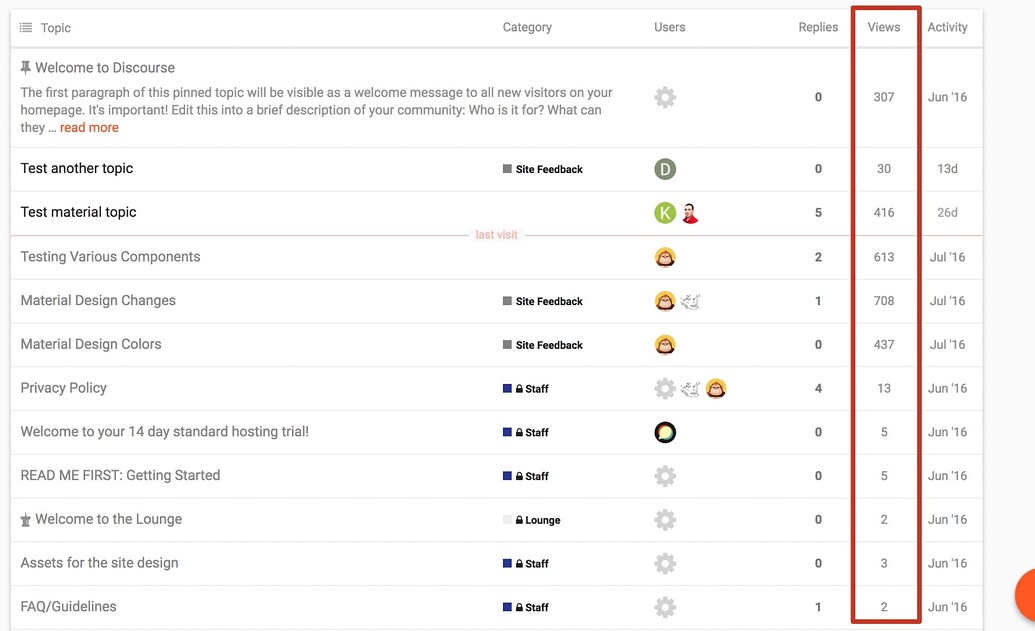Image resolution: width=1035 pixels, height=631 pixels.
Task: Open the green "D" user avatar
Action: coord(665,169)
